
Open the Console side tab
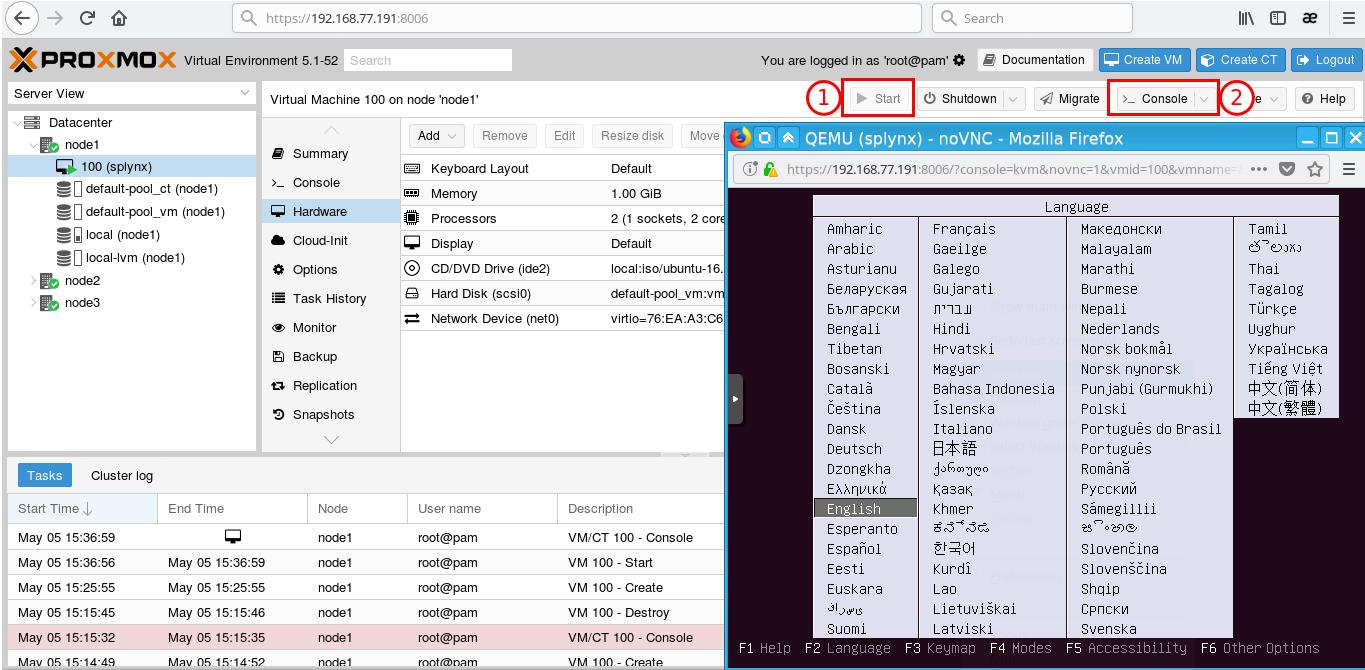(330, 183)
